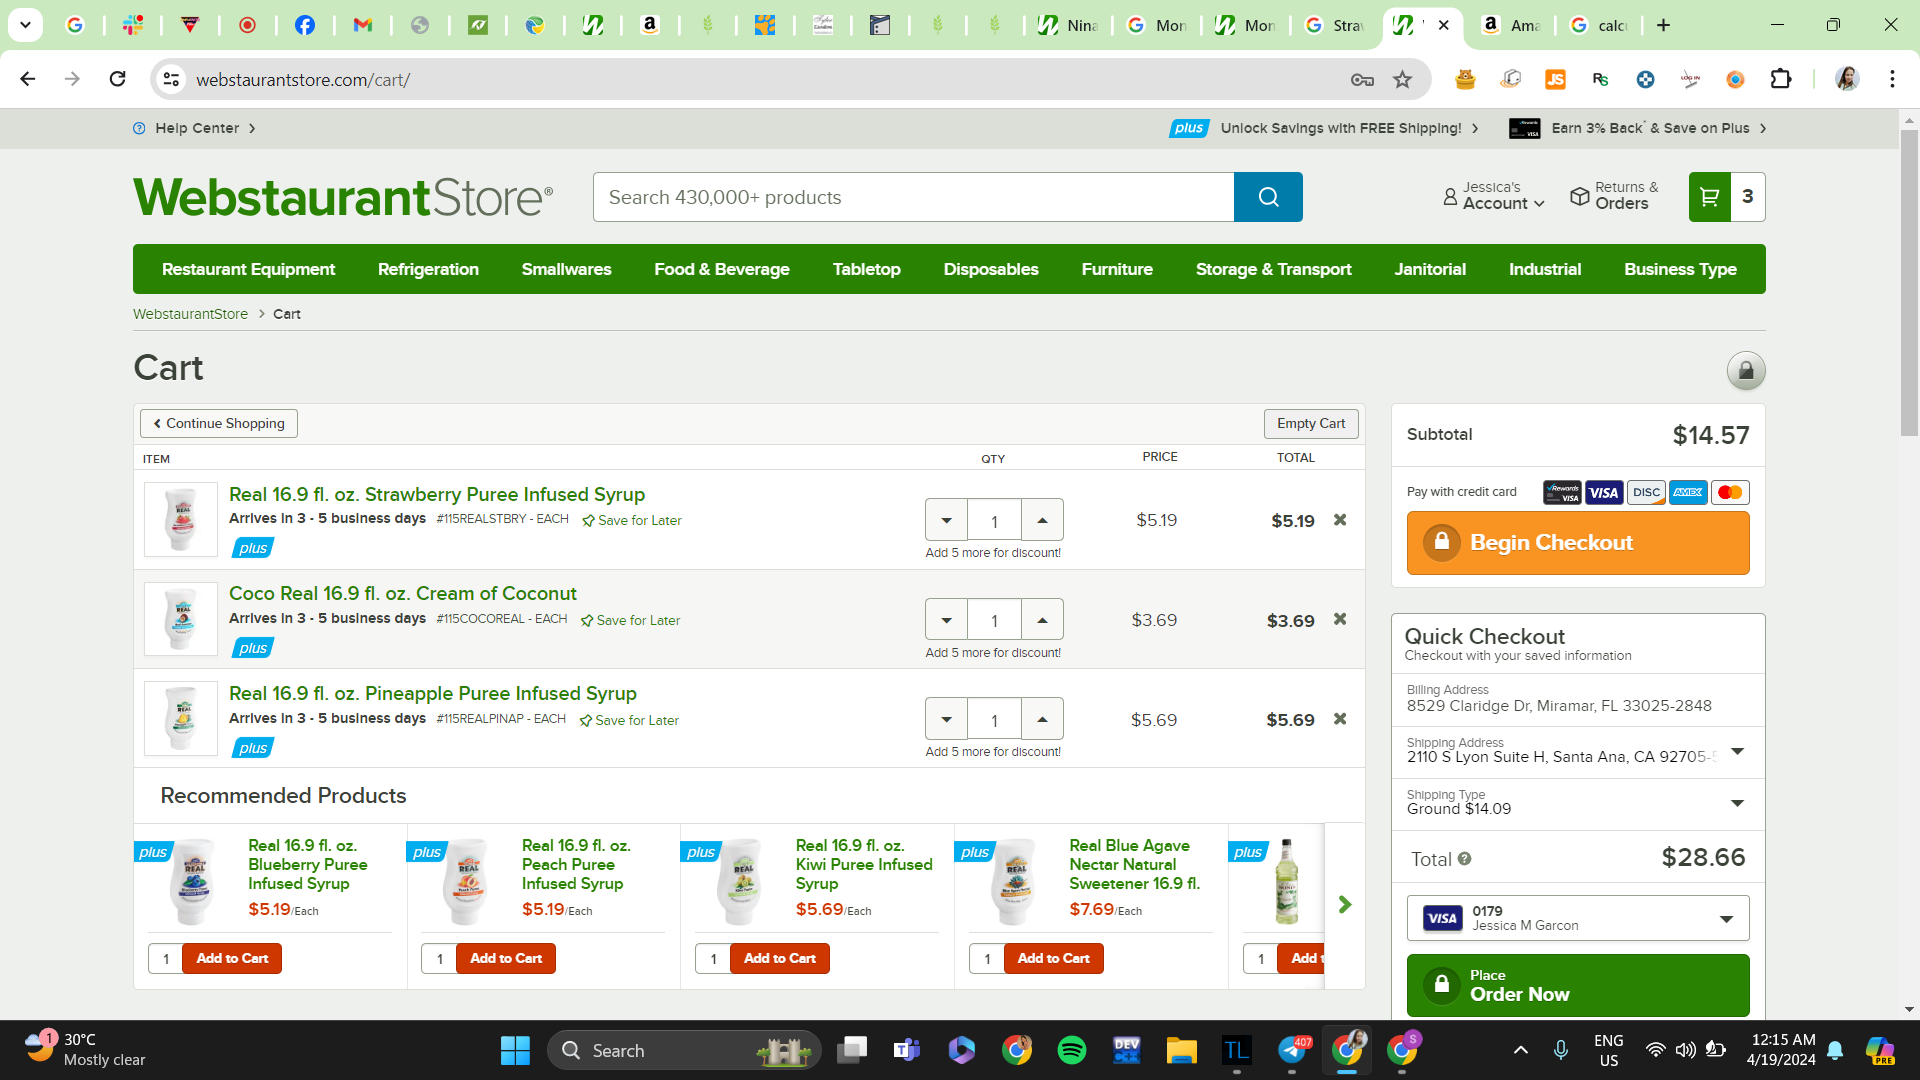
Task: Open File Explorer from taskbar
Action: click(1182, 1050)
